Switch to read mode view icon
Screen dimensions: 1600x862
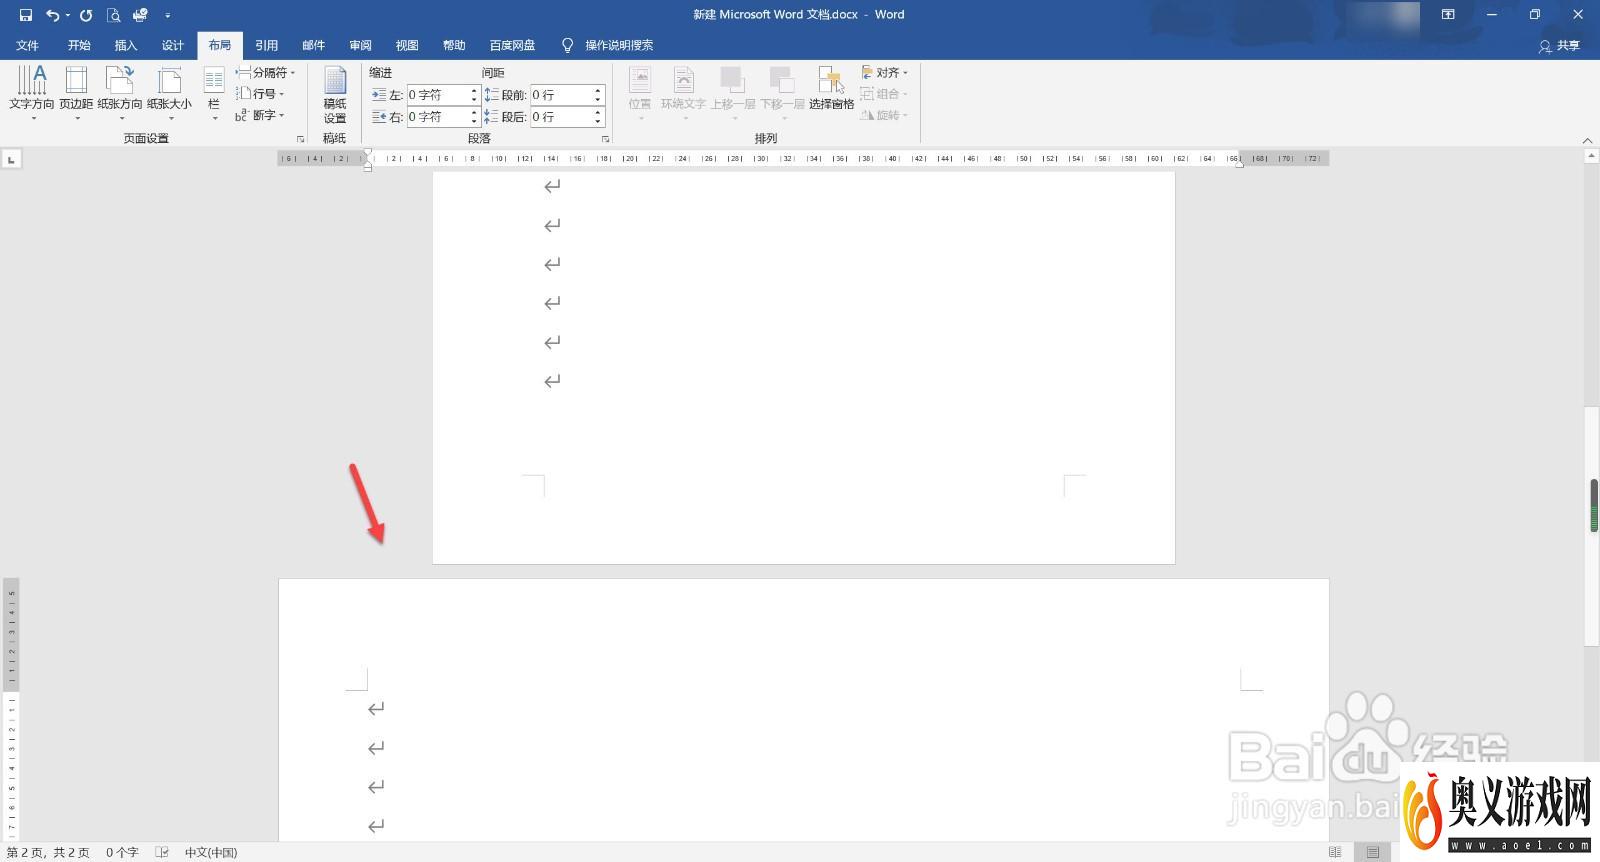point(1335,853)
